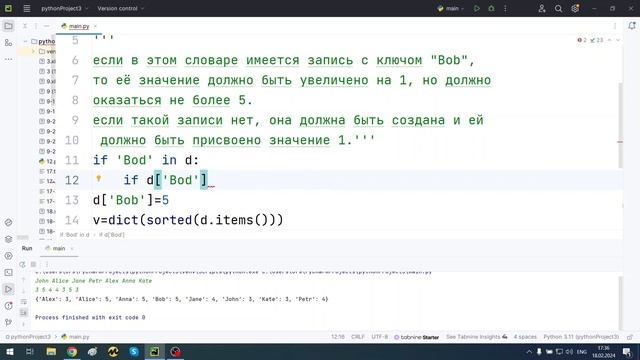640x360 pixels.
Task: Open the Project tool window
Action: 8,26
